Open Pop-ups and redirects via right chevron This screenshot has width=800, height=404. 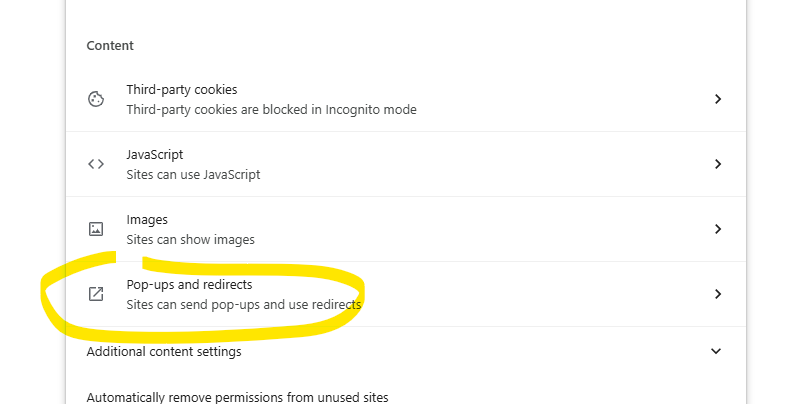[718, 294]
